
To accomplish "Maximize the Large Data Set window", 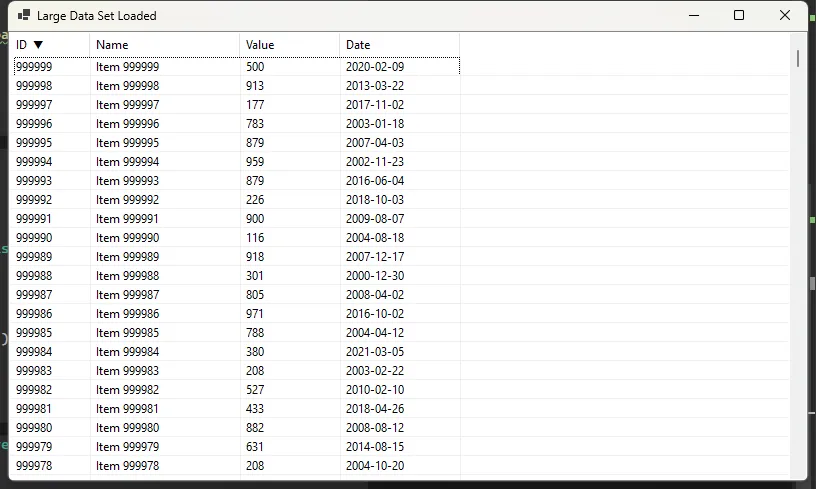I will pos(739,15).
